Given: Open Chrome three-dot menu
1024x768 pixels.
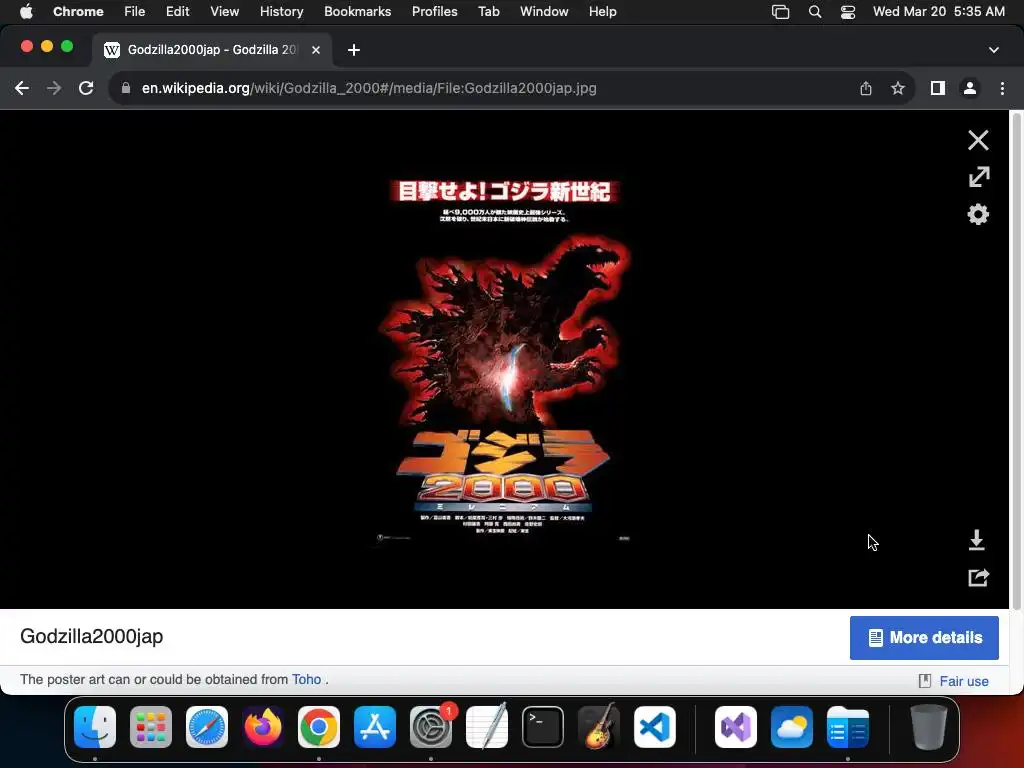Looking at the screenshot, I should coord(1002,88).
